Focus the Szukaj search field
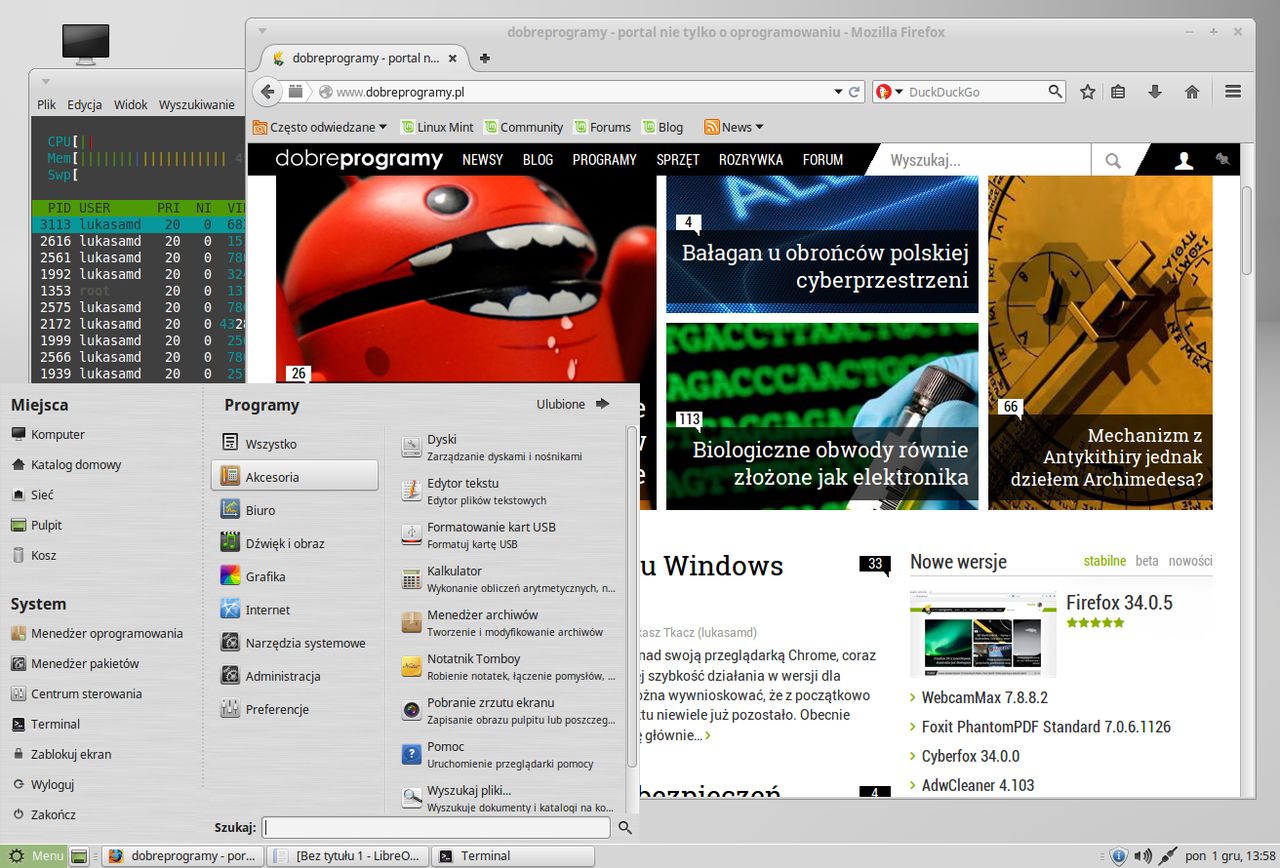Viewport: 1280px width, 868px height. point(437,828)
